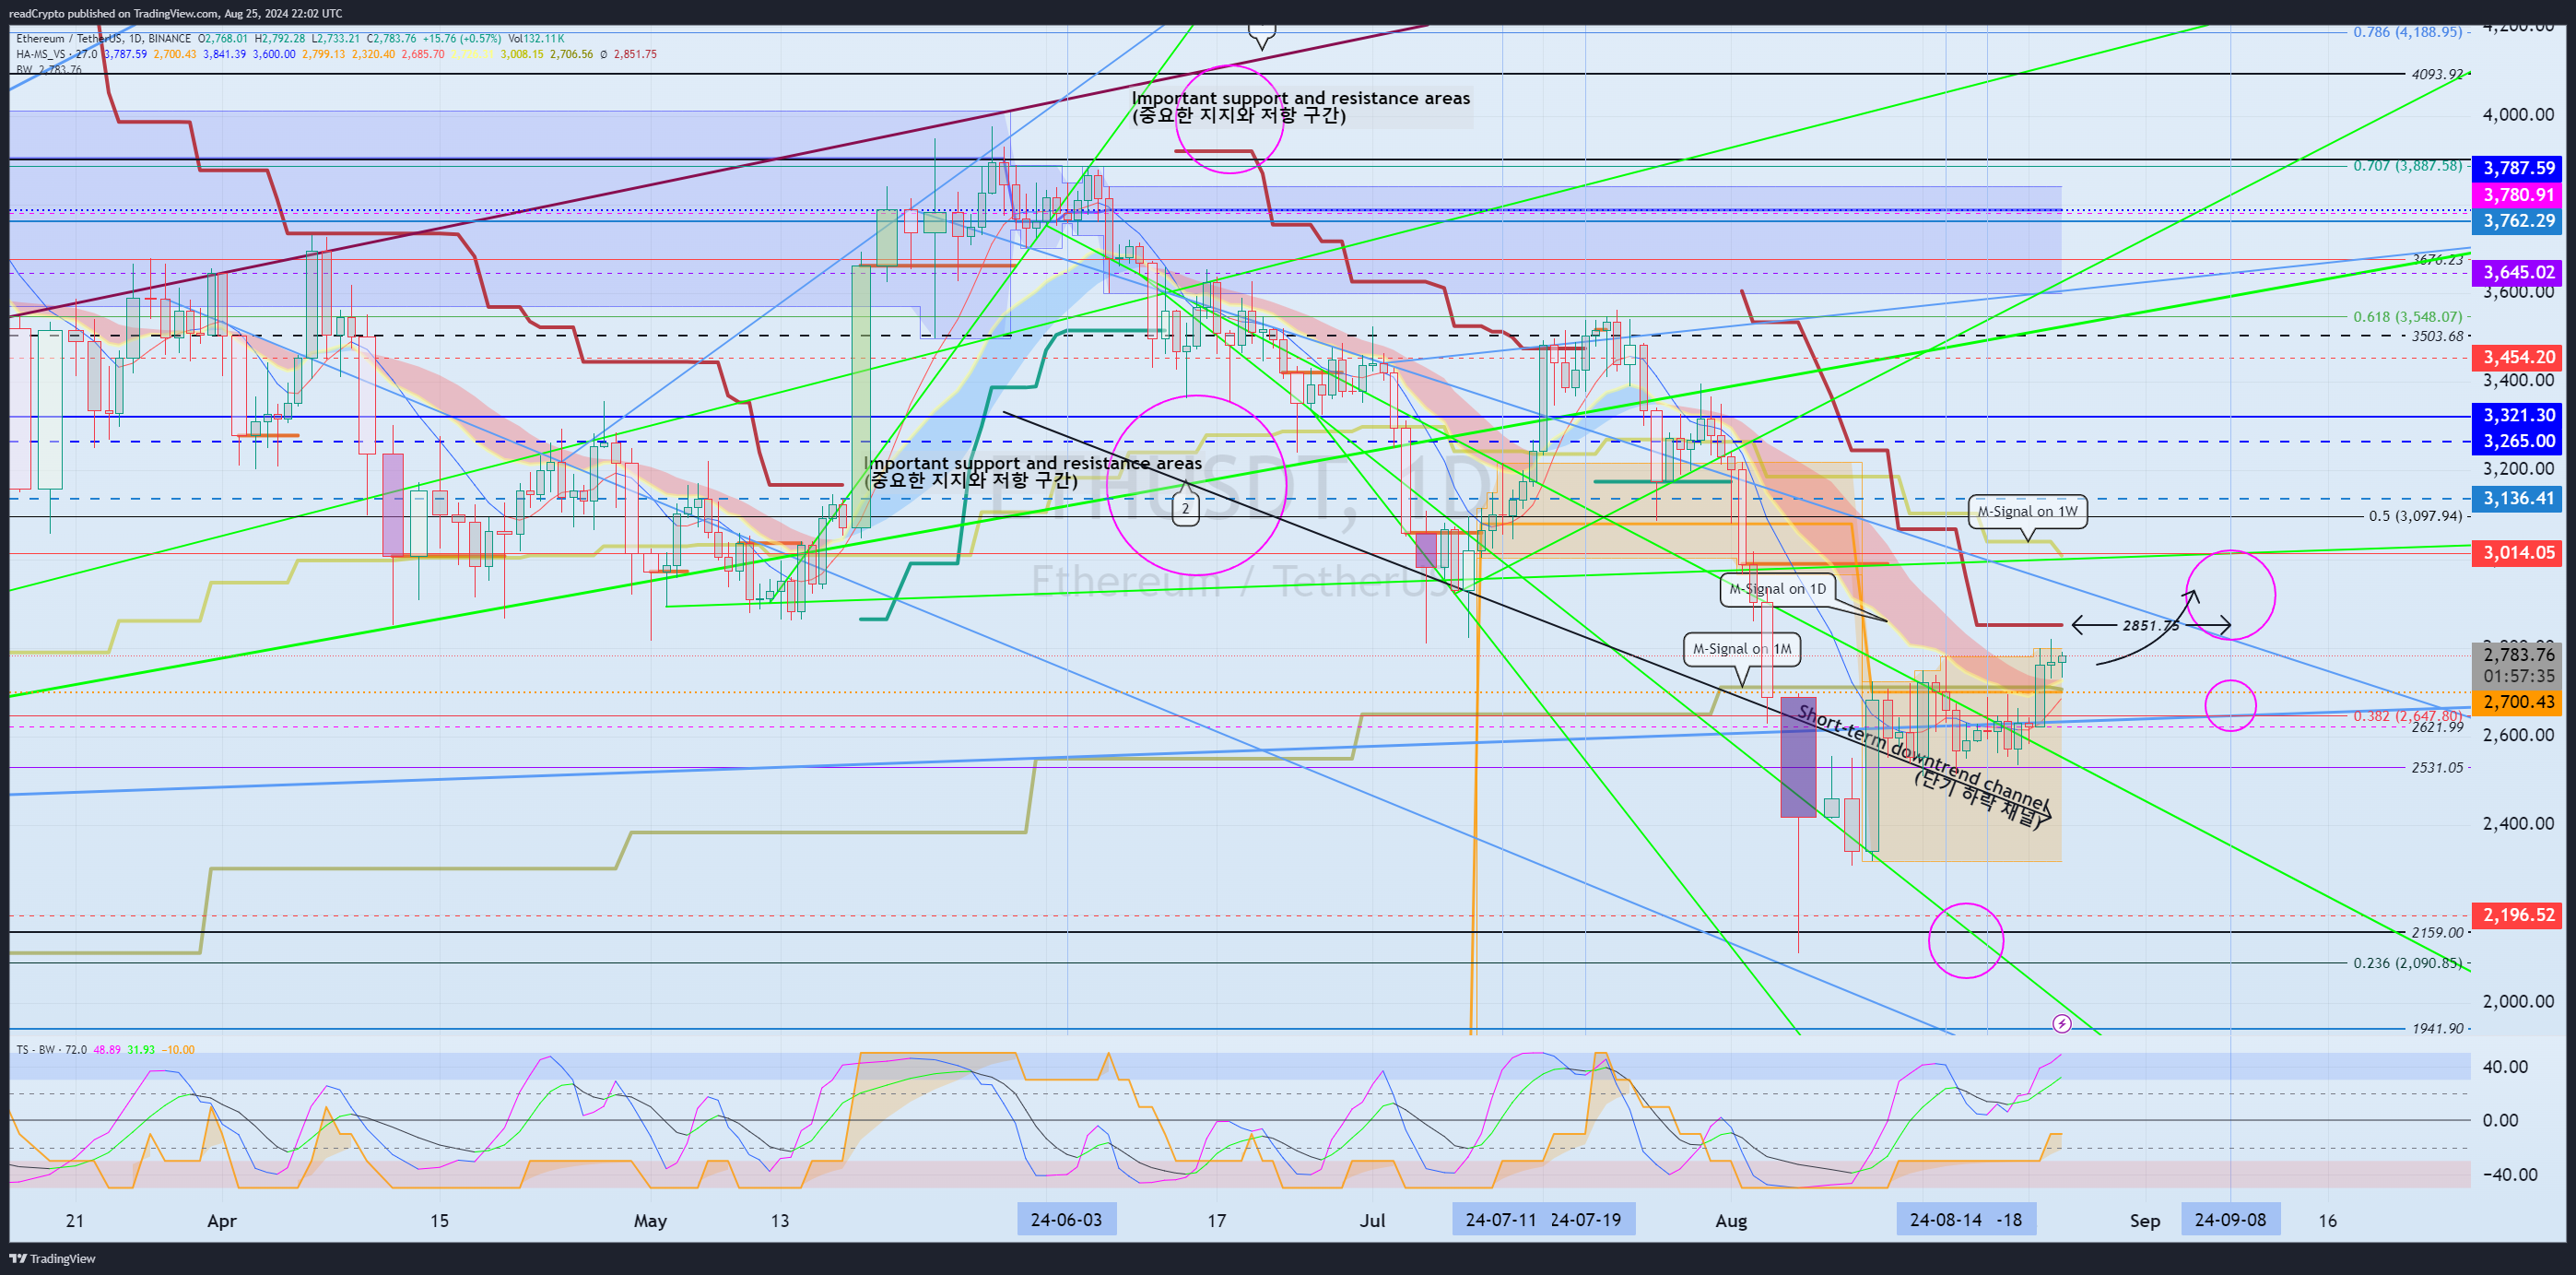
Task: Click the 3,265.00 price tag
Action: pyautogui.click(x=2517, y=441)
